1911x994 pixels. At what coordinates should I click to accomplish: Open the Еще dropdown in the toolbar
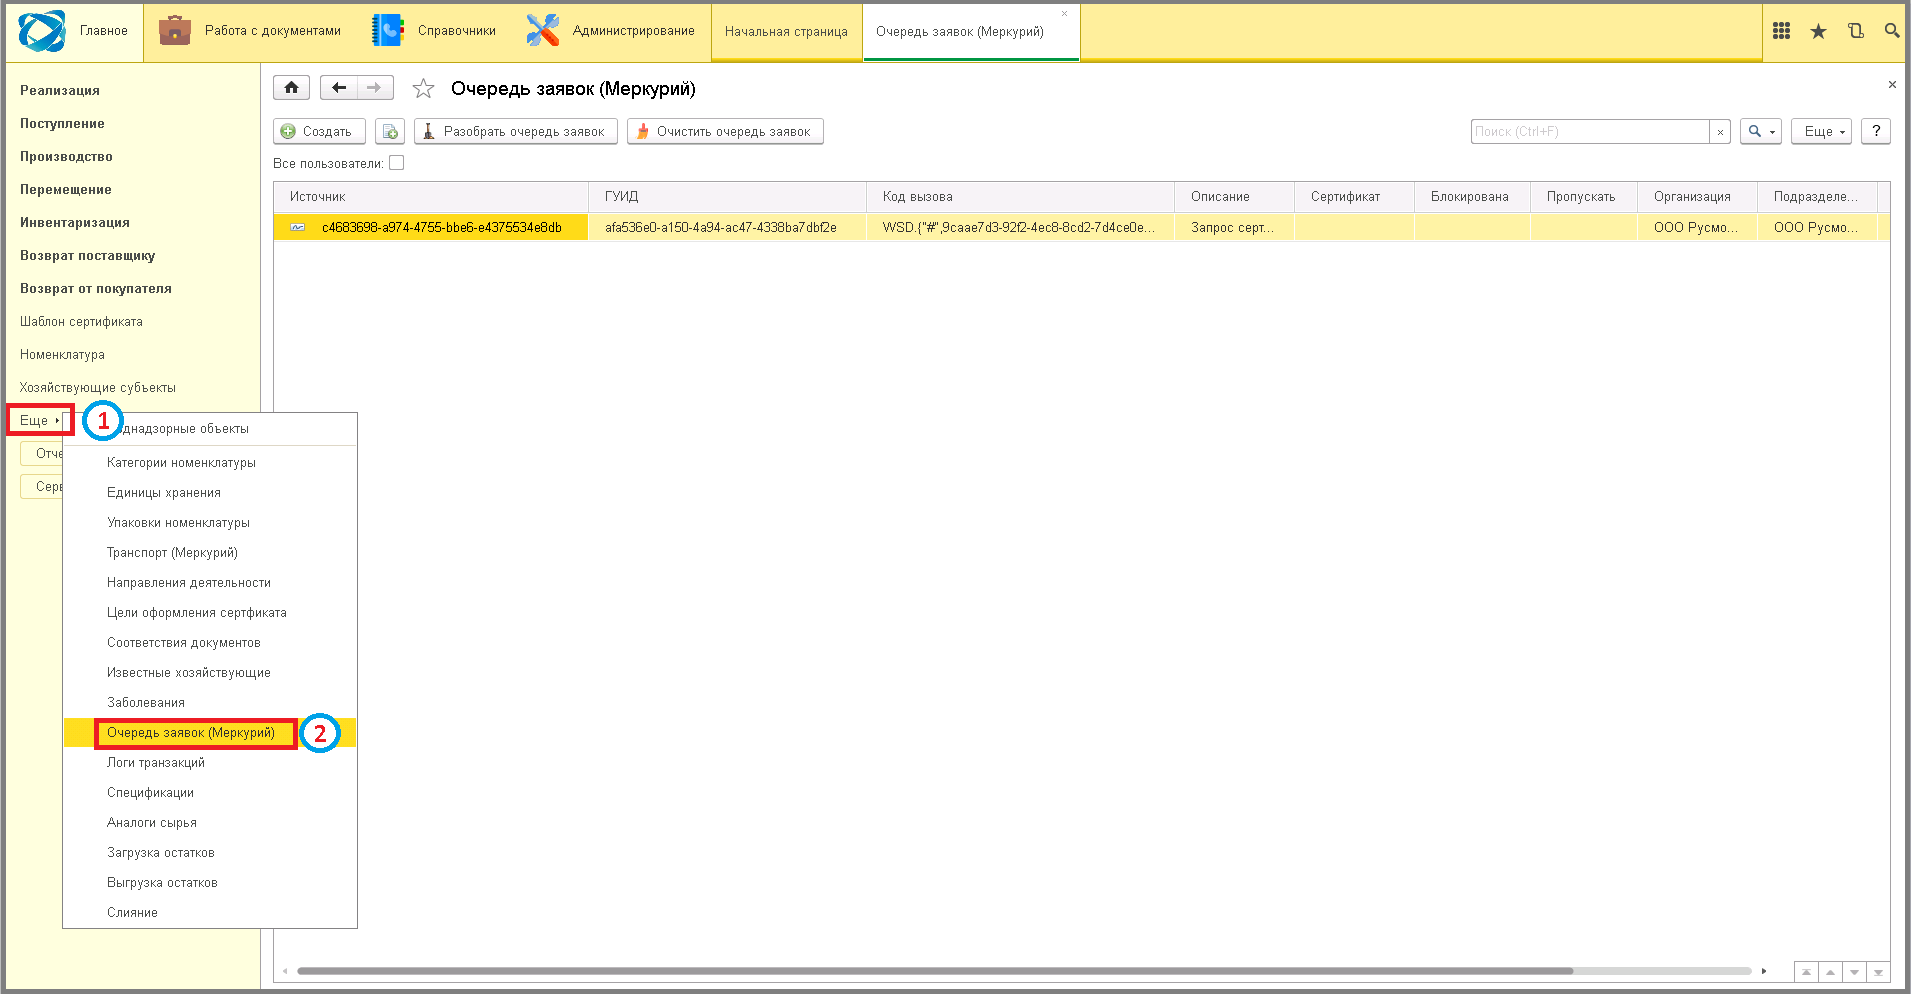pos(1824,131)
